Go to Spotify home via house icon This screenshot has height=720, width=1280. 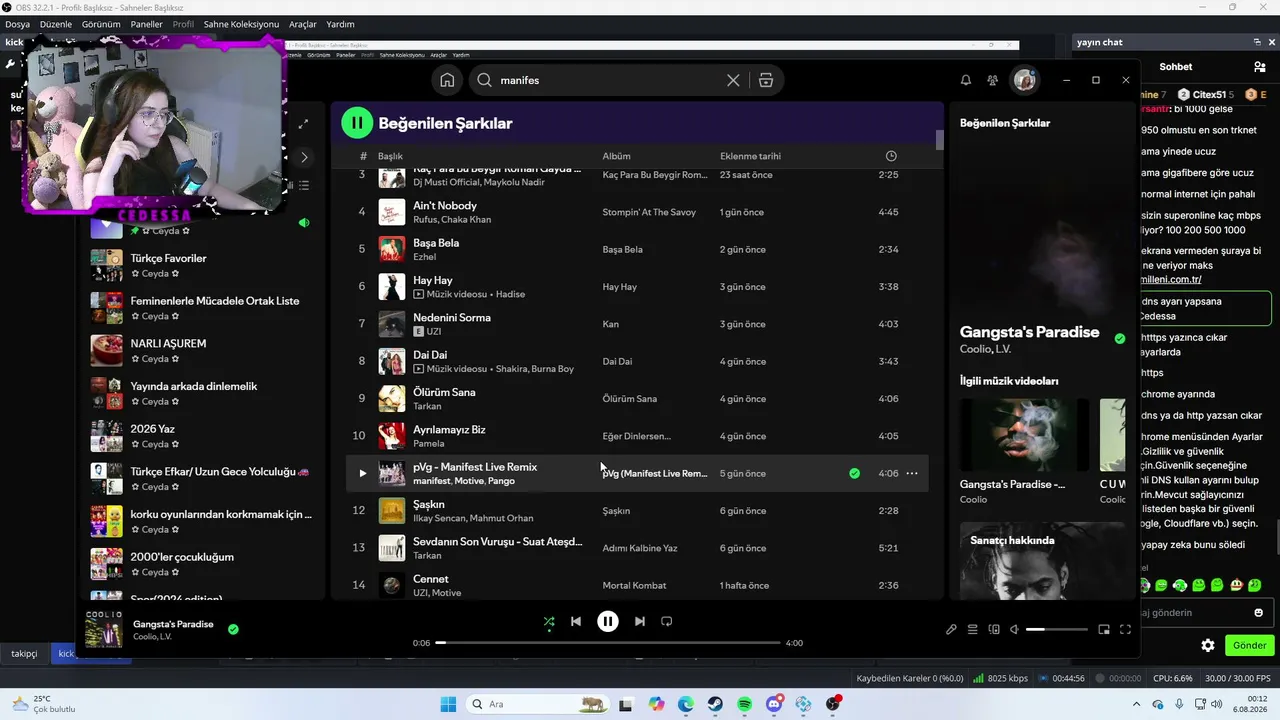tap(447, 80)
